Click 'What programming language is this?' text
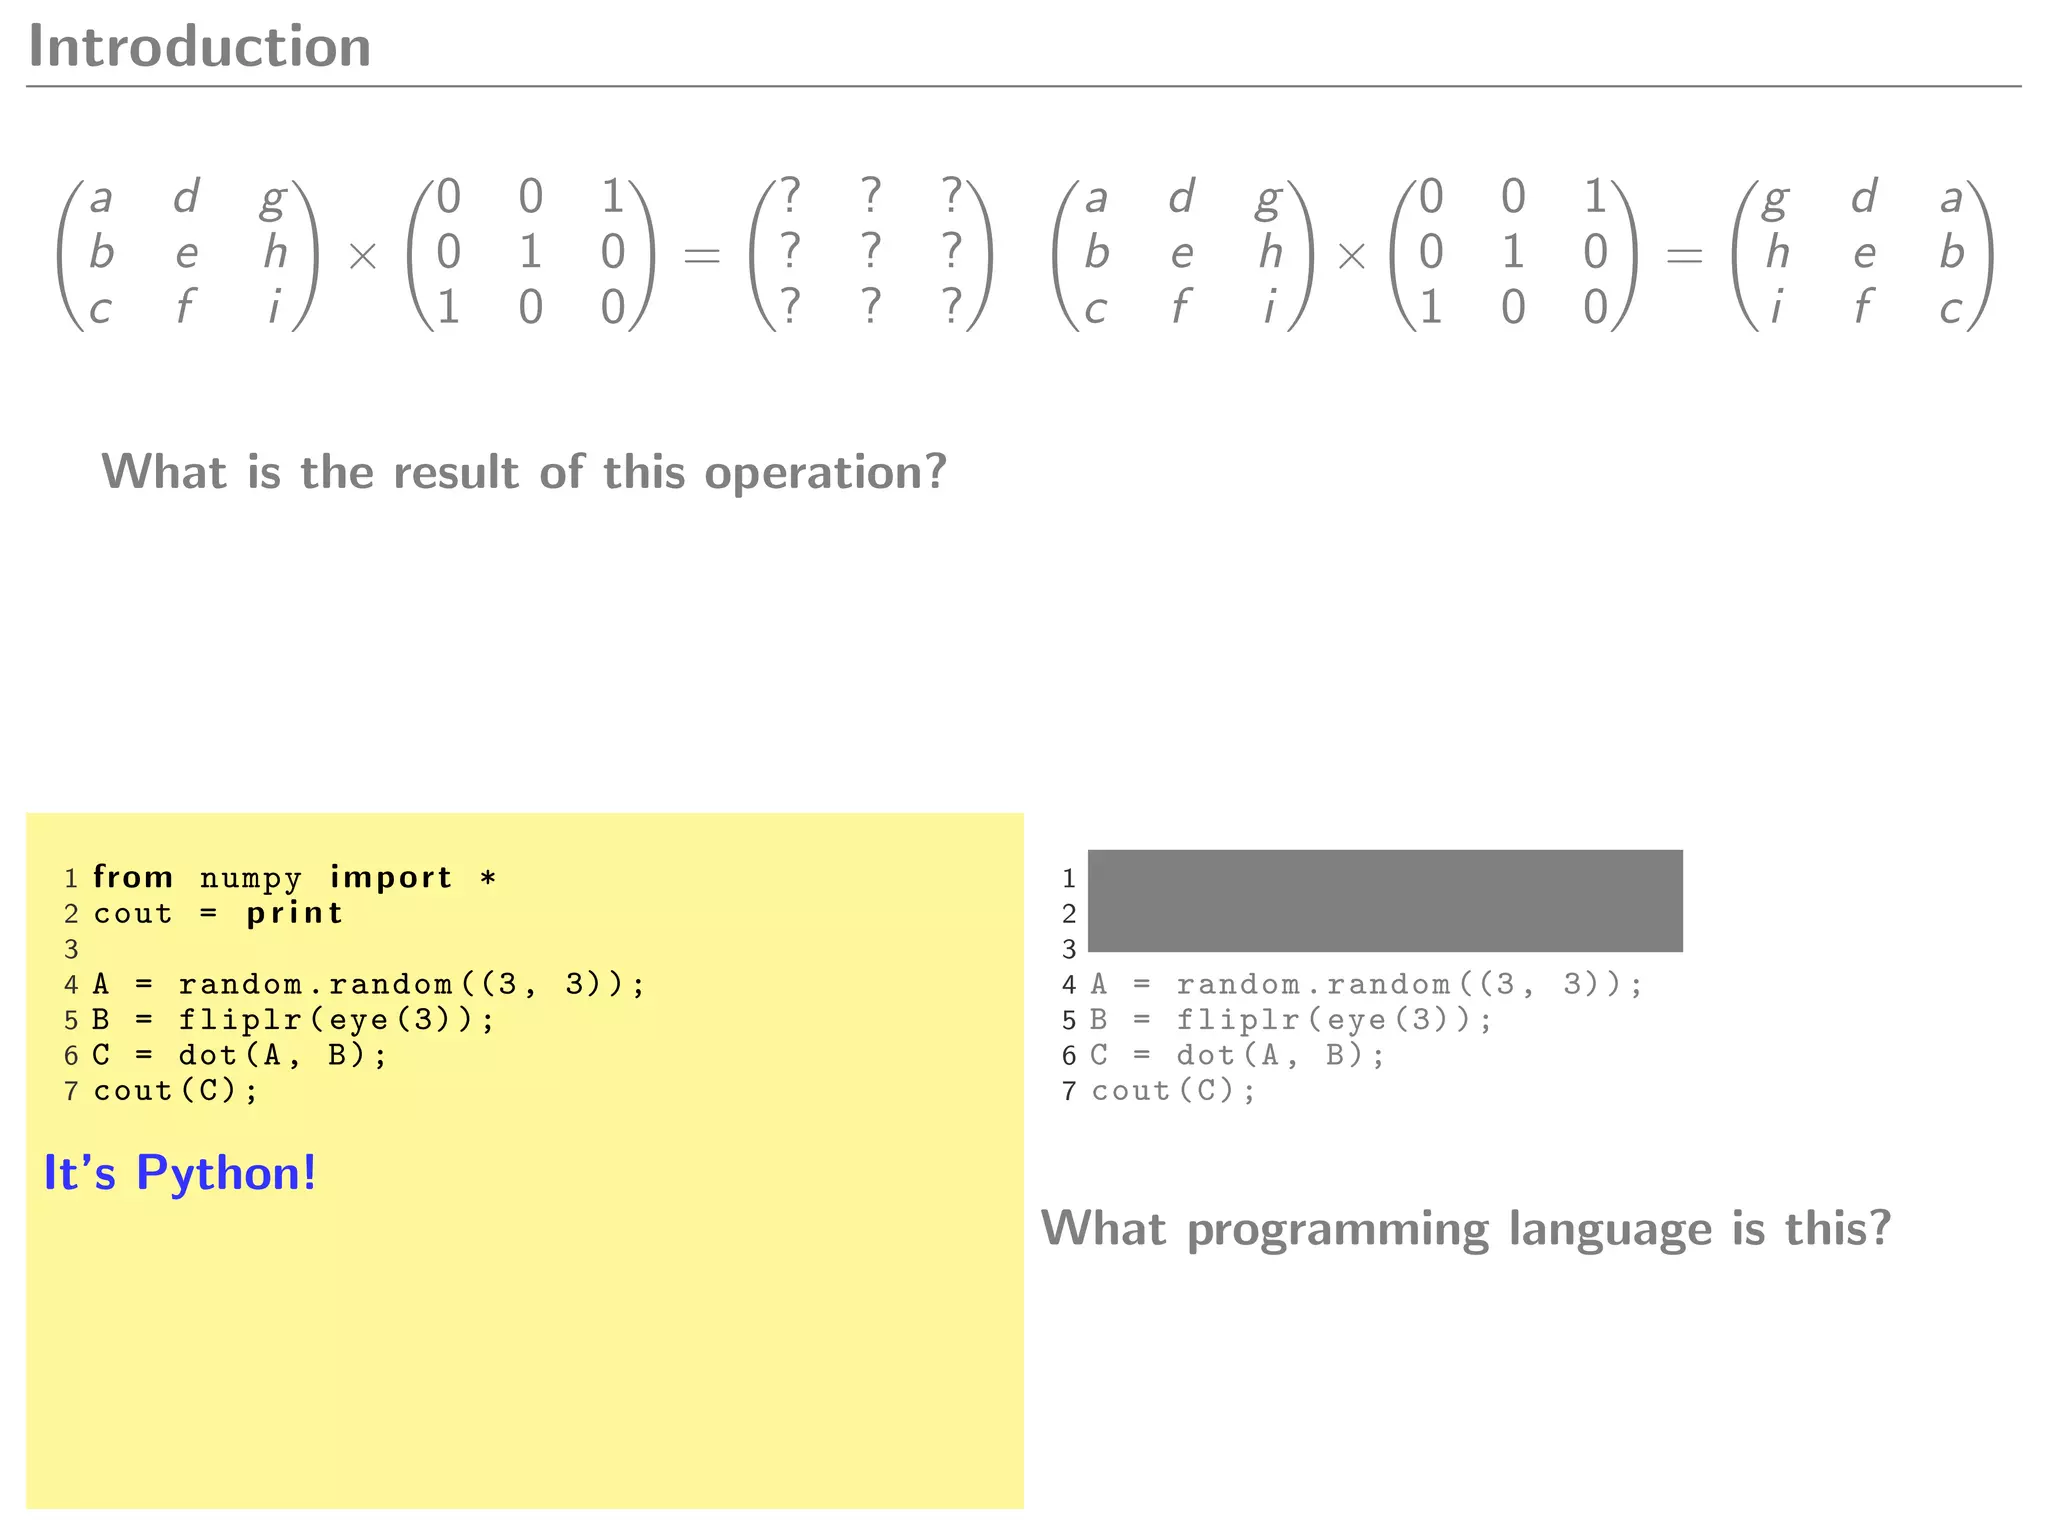The width and height of the screenshot is (2048, 1536). (1466, 1228)
